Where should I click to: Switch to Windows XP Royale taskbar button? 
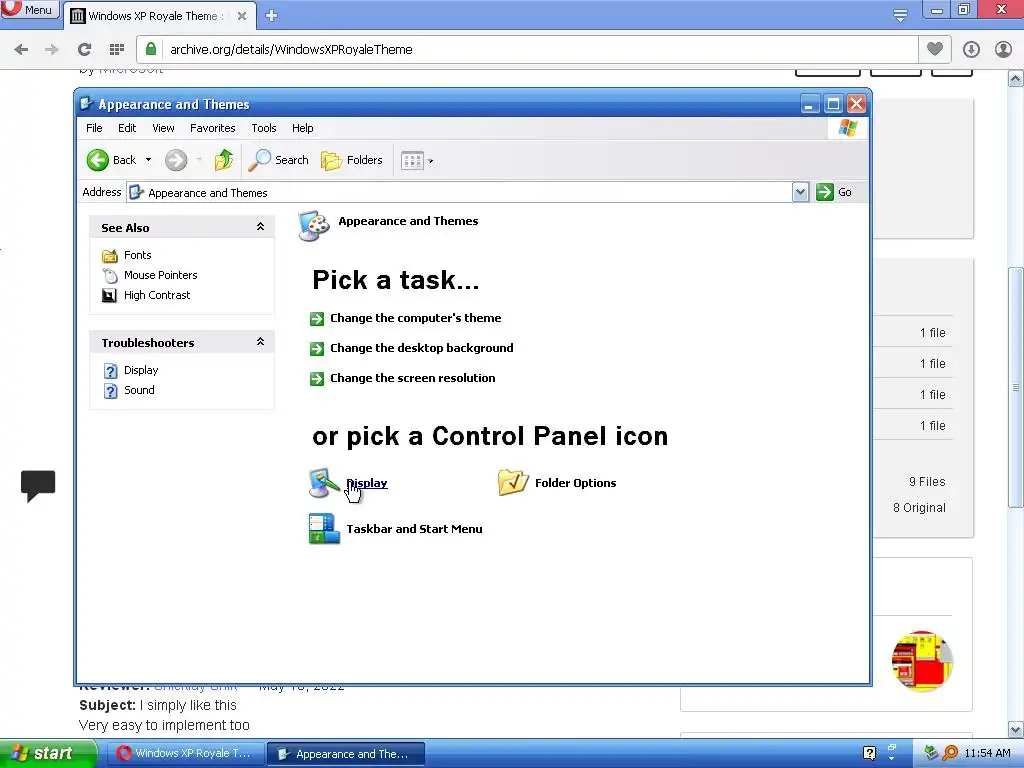coord(185,754)
